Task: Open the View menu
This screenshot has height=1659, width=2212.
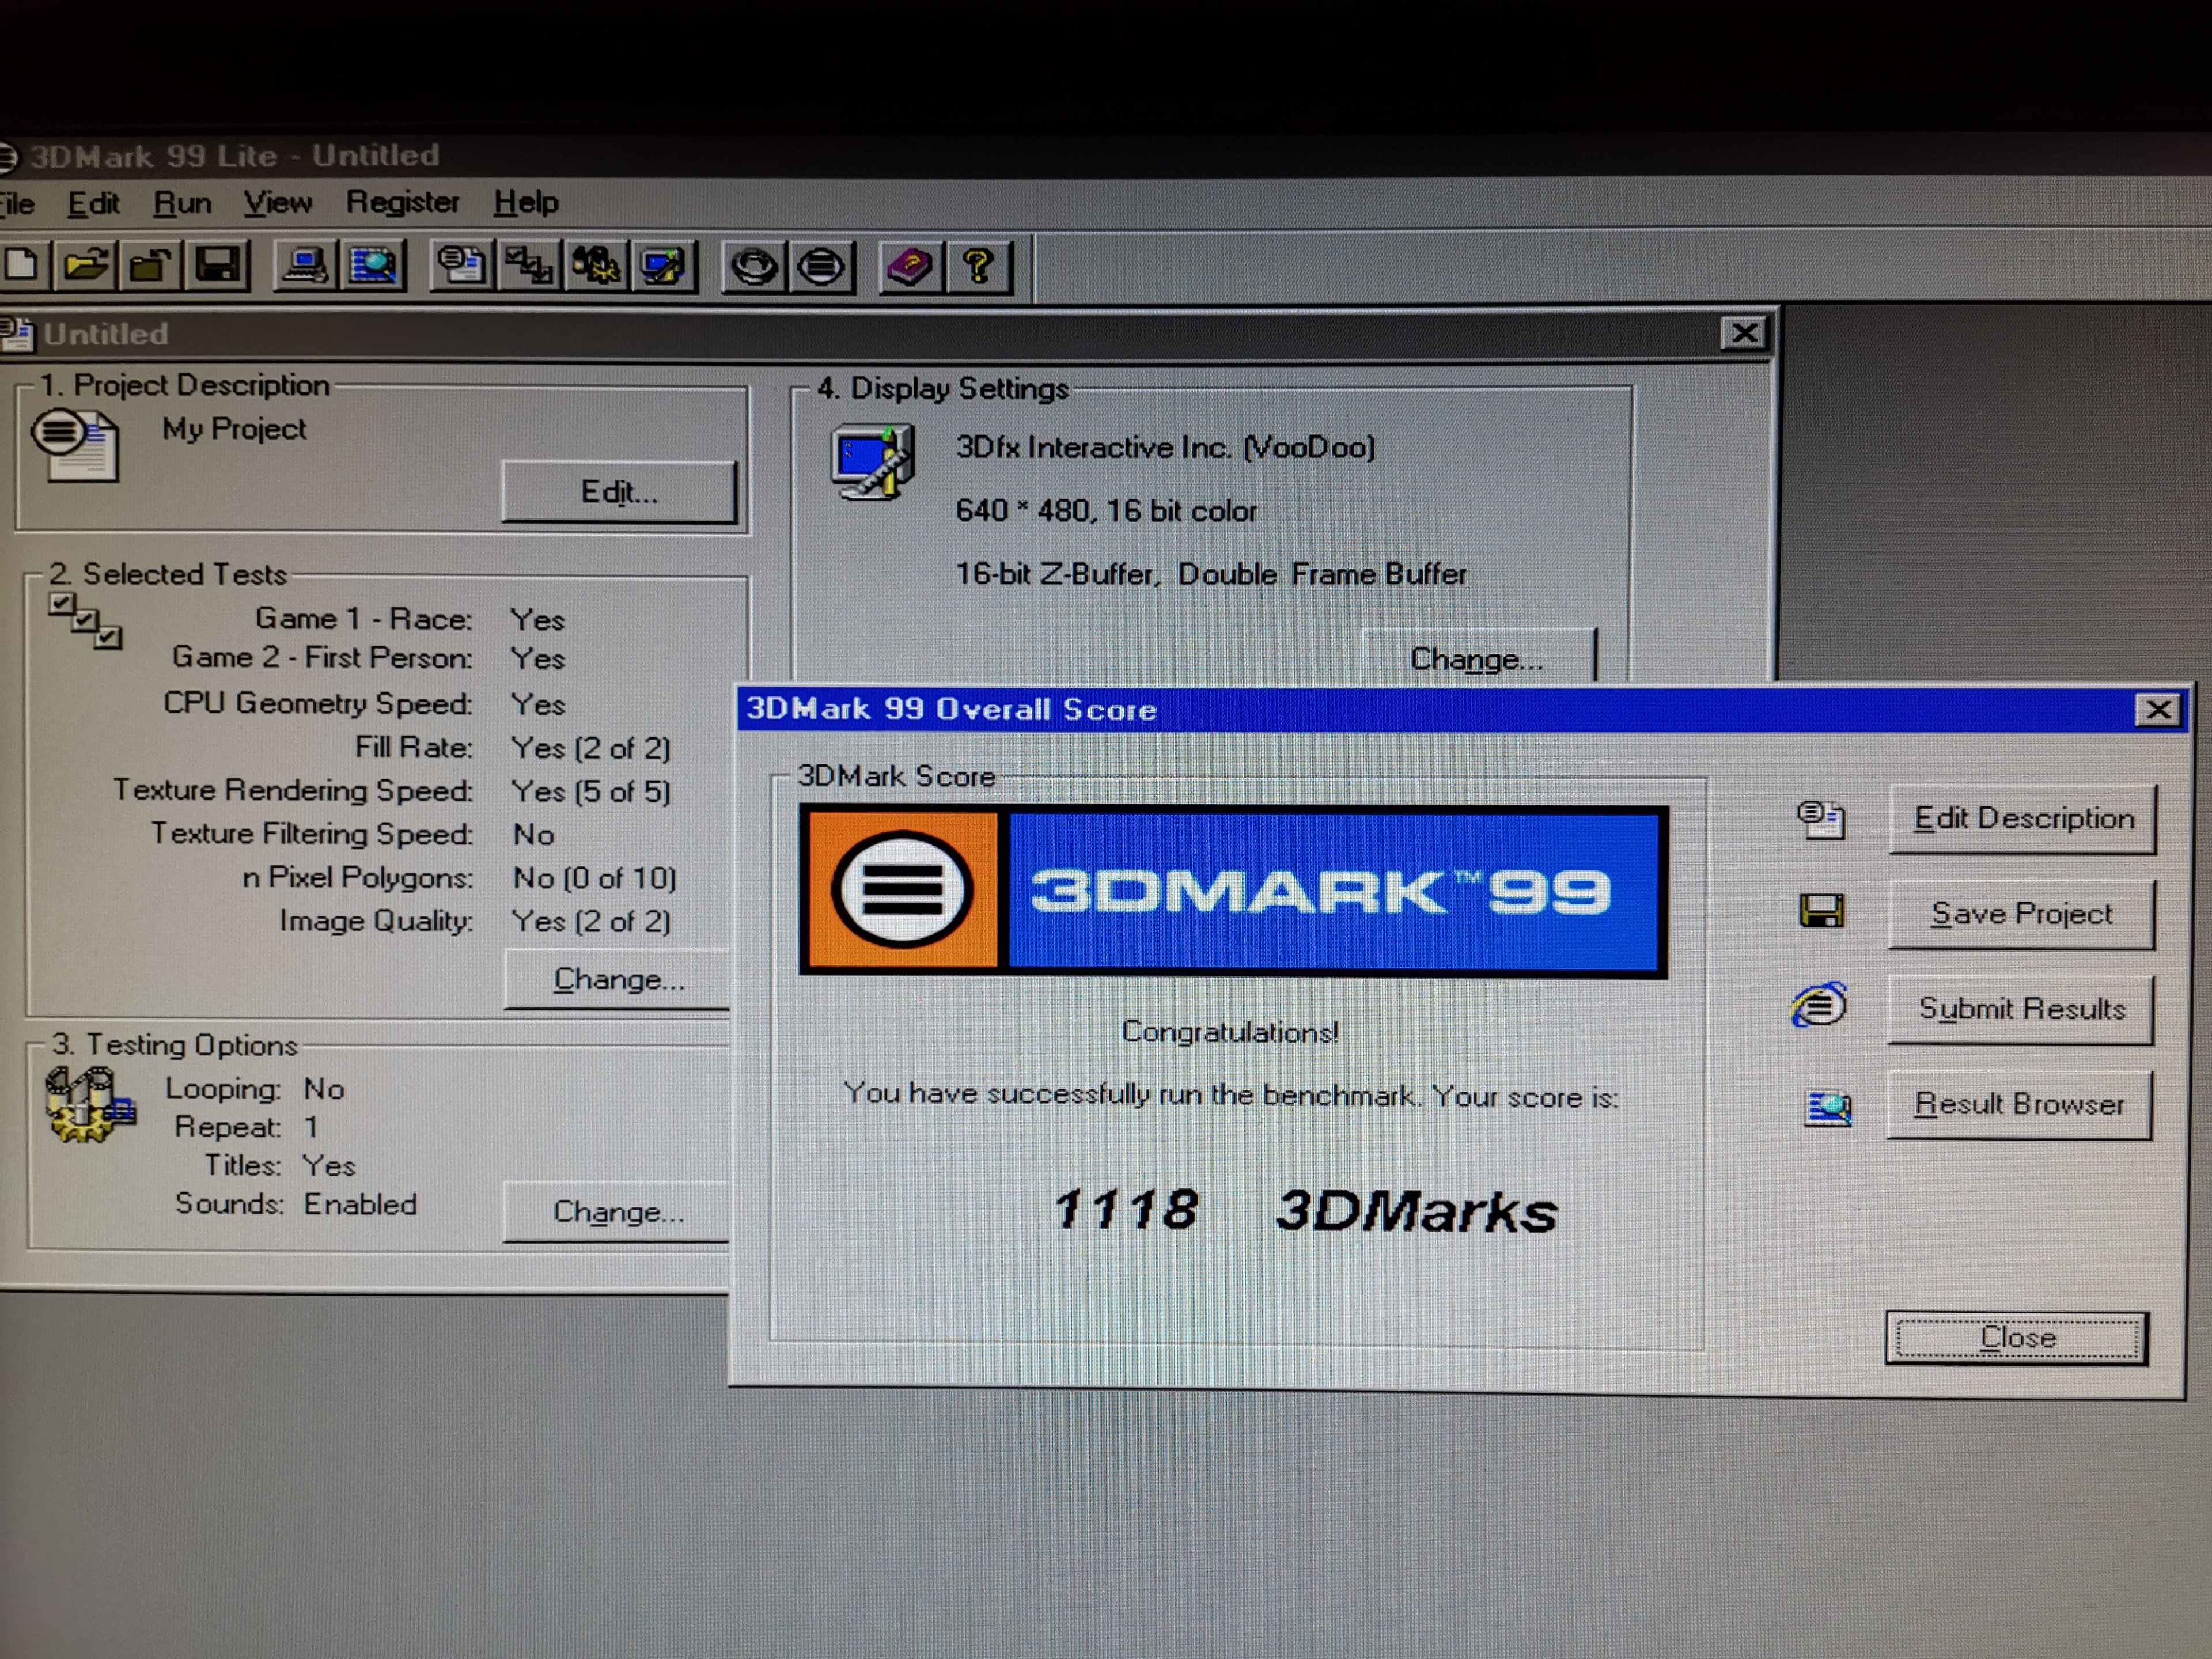Action: pyautogui.click(x=278, y=203)
